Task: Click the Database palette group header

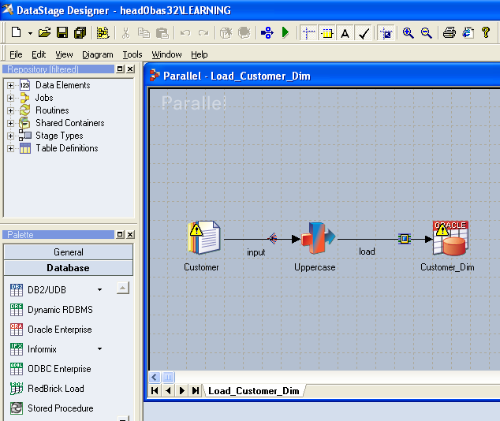Action: coord(68,268)
